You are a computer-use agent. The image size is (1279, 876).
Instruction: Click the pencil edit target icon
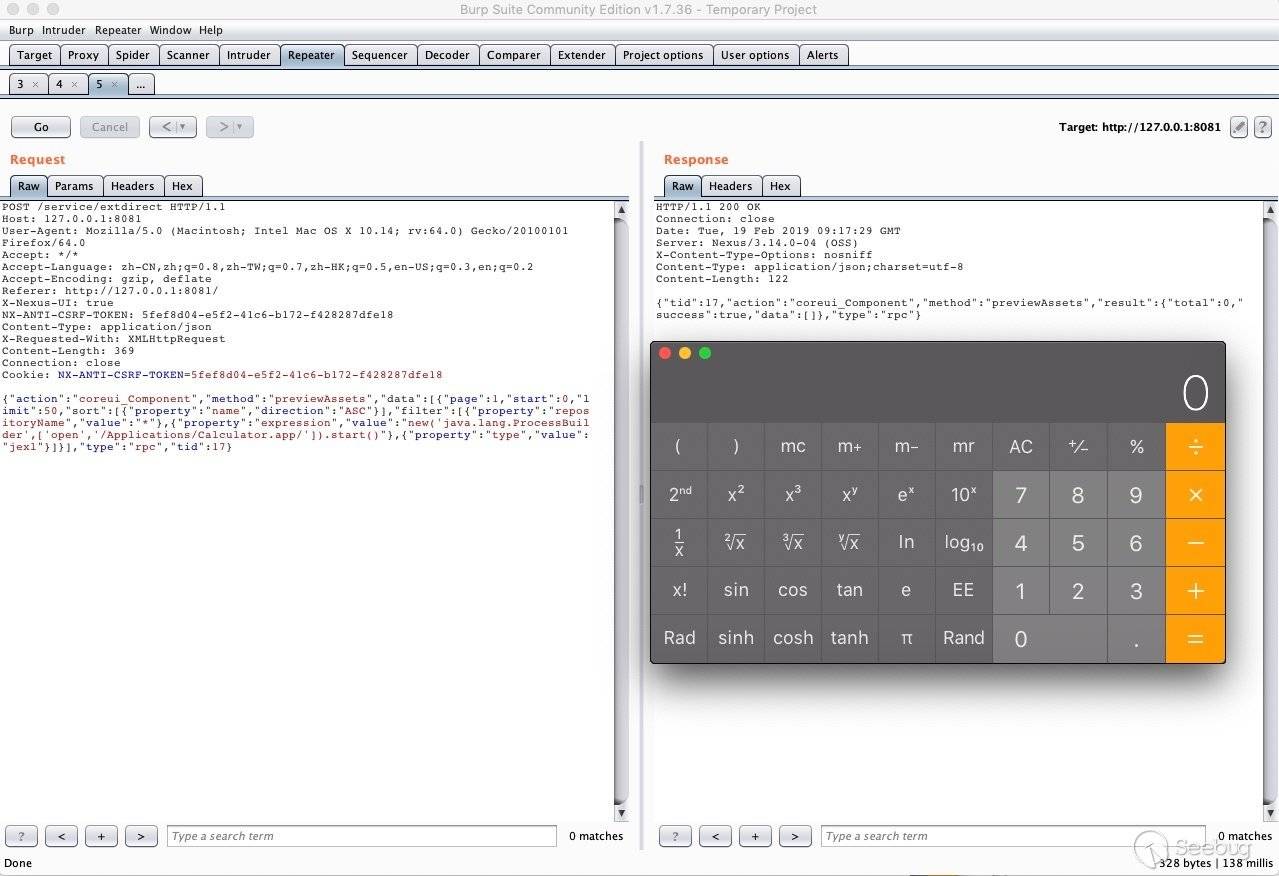[x=1239, y=127]
